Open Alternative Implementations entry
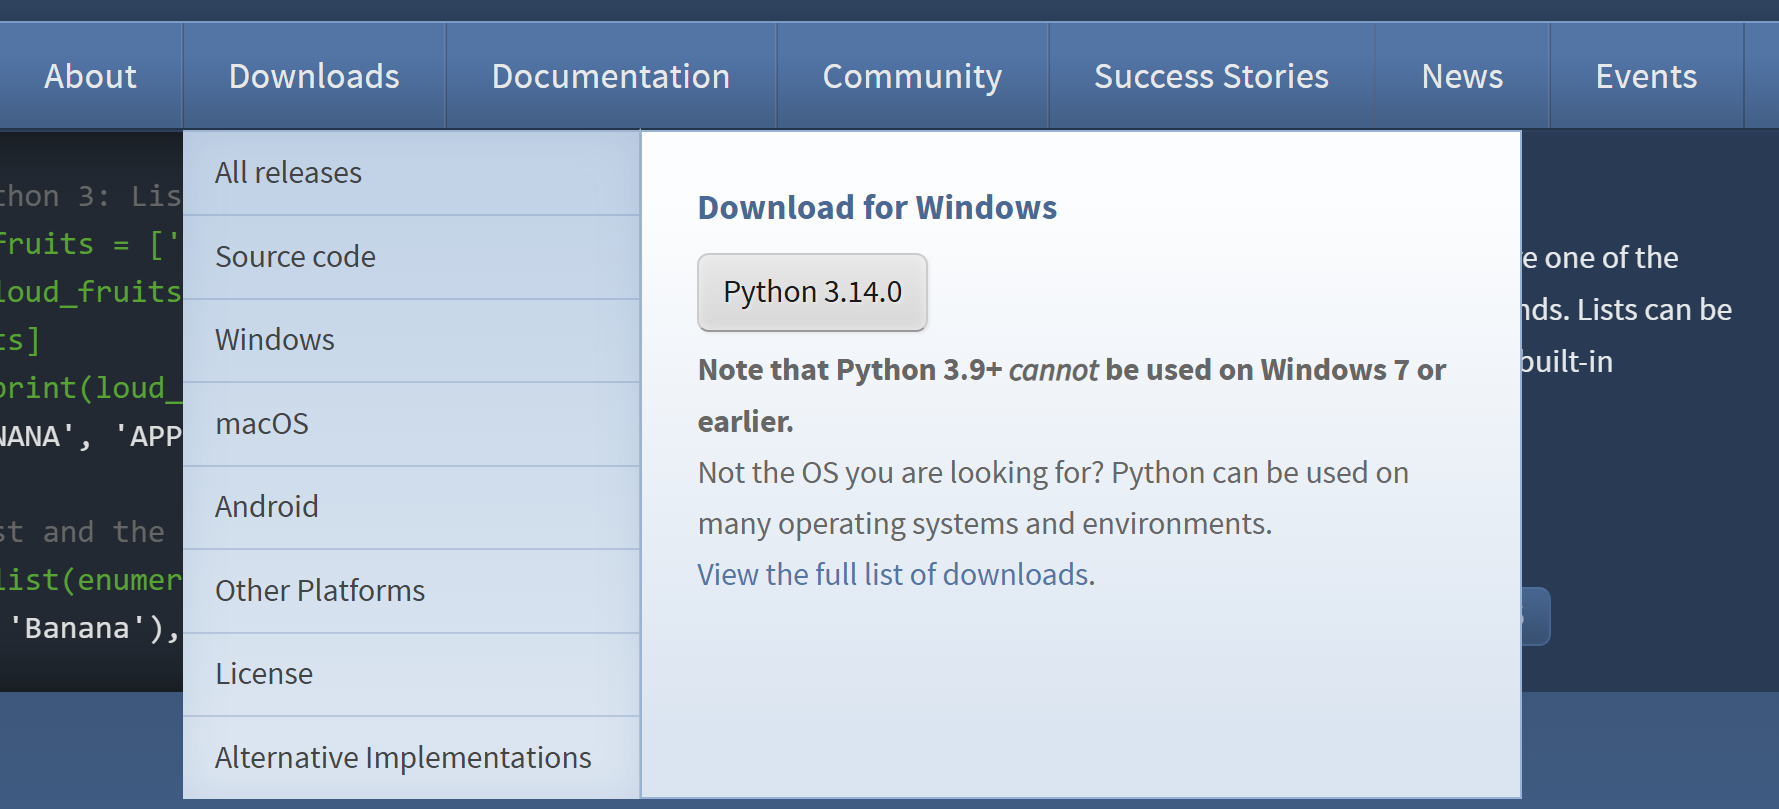This screenshot has width=1779, height=809. pyautogui.click(x=411, y=758)
